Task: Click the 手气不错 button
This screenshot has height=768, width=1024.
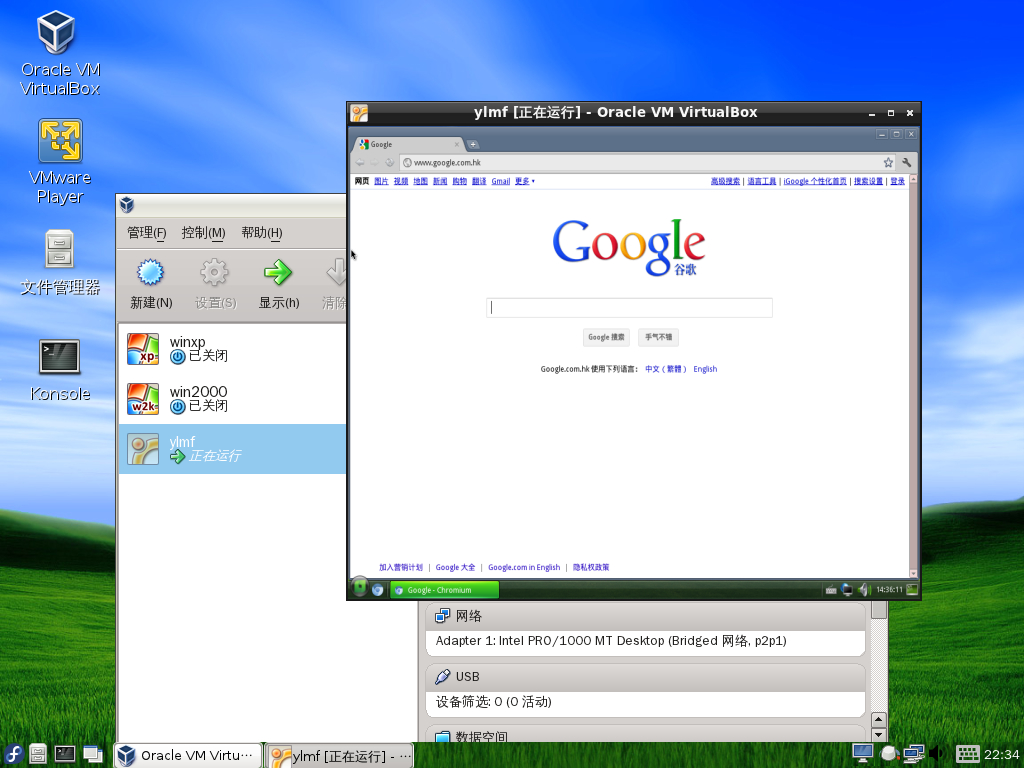Action: tap(658, 337)
